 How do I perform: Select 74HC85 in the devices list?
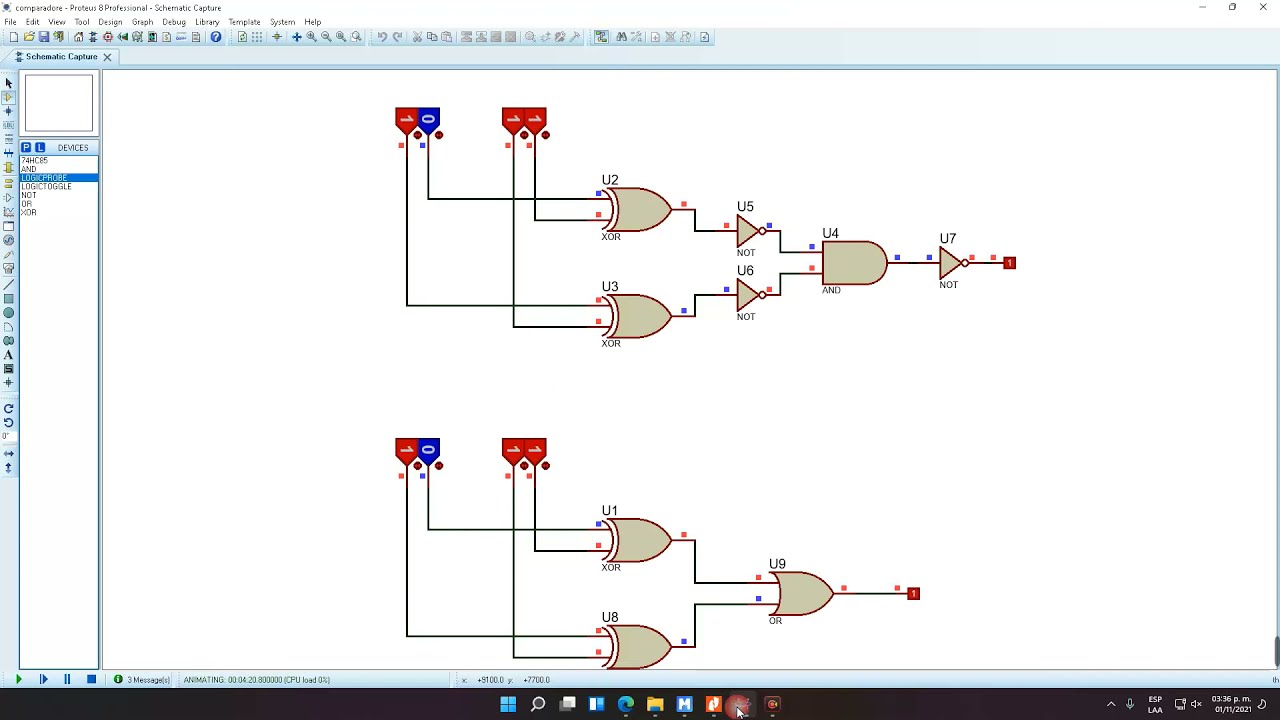click(x=35, y=160)
